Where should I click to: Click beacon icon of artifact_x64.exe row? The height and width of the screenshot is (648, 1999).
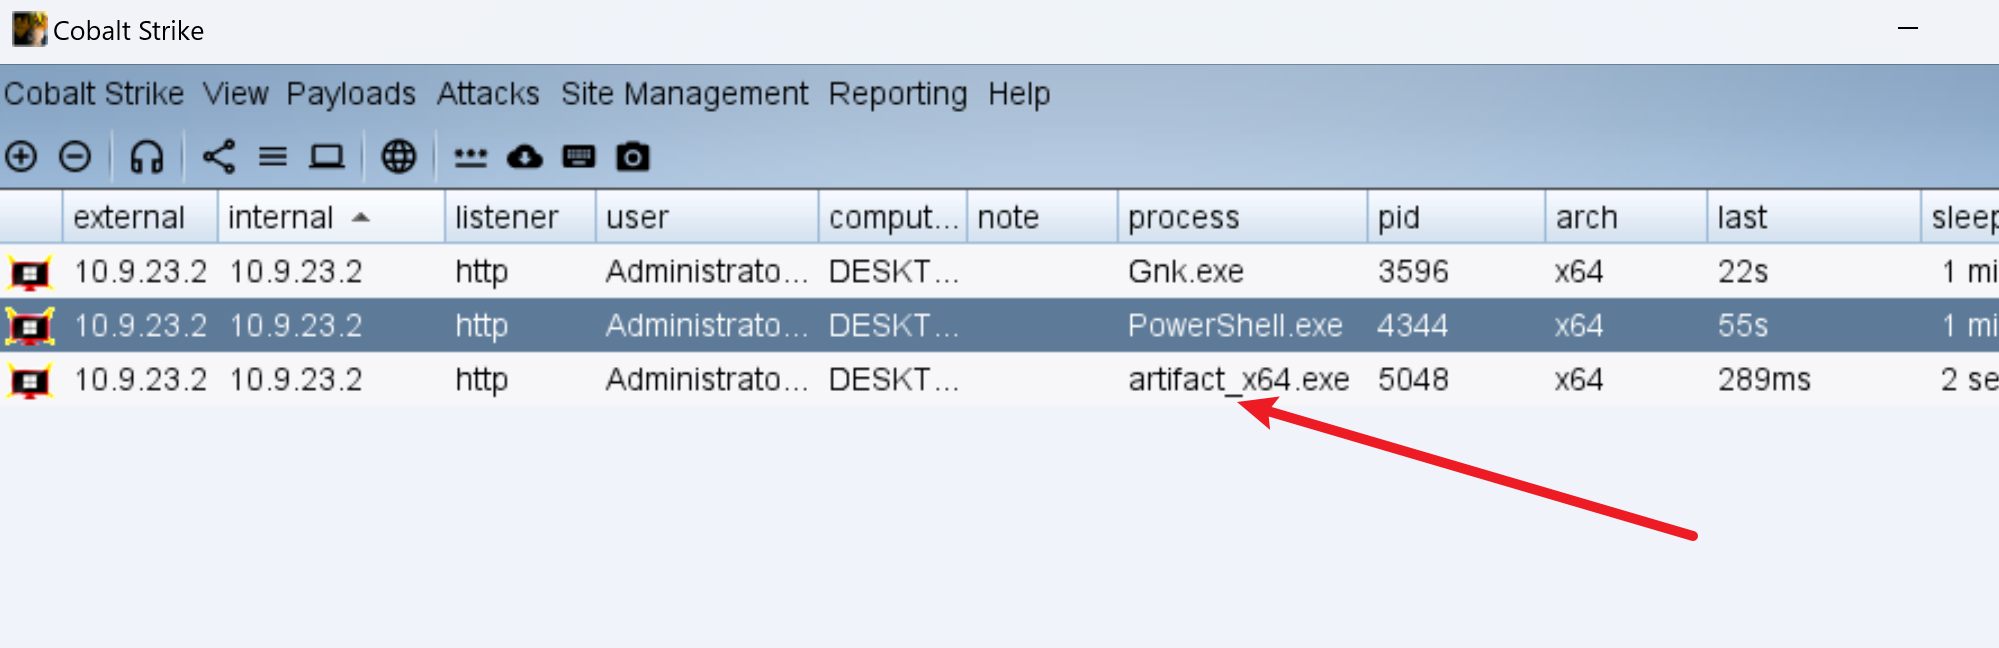coord(30,380)
